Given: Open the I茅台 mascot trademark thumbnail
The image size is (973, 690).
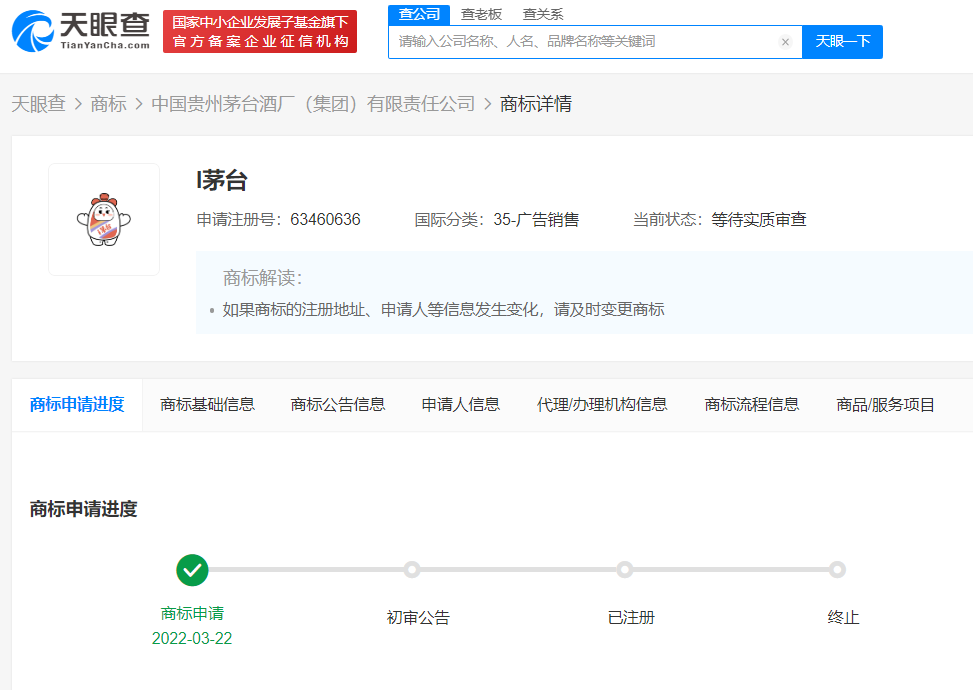Looking at the screenshot, I should tap(104, 220).
